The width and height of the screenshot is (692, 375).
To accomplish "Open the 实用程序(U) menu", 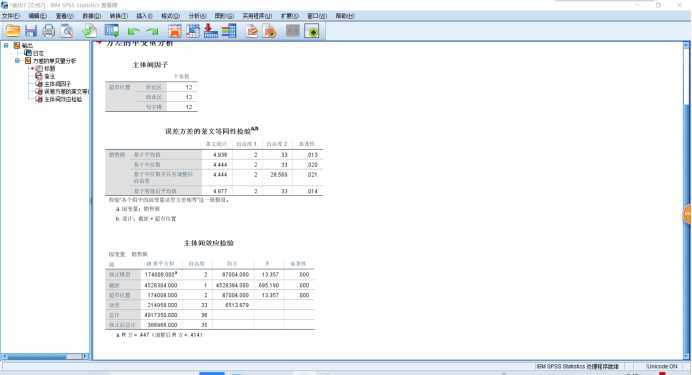I will pyautogui.click(x=257, y=16).
